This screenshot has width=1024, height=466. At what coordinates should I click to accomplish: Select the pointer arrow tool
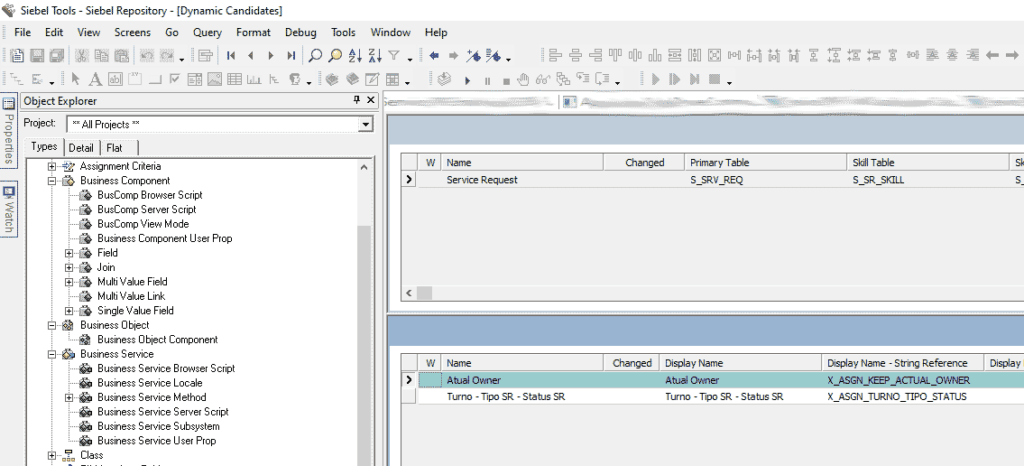[76, 80]
